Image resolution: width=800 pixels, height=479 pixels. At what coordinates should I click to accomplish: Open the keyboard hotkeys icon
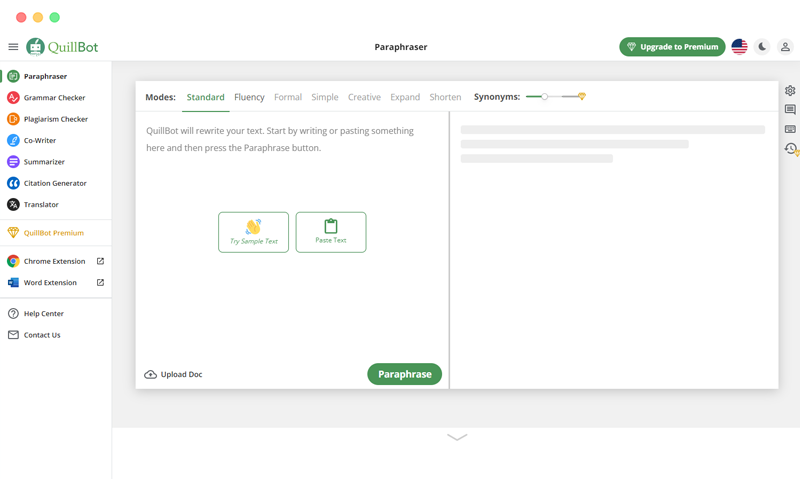coord(790,129)
